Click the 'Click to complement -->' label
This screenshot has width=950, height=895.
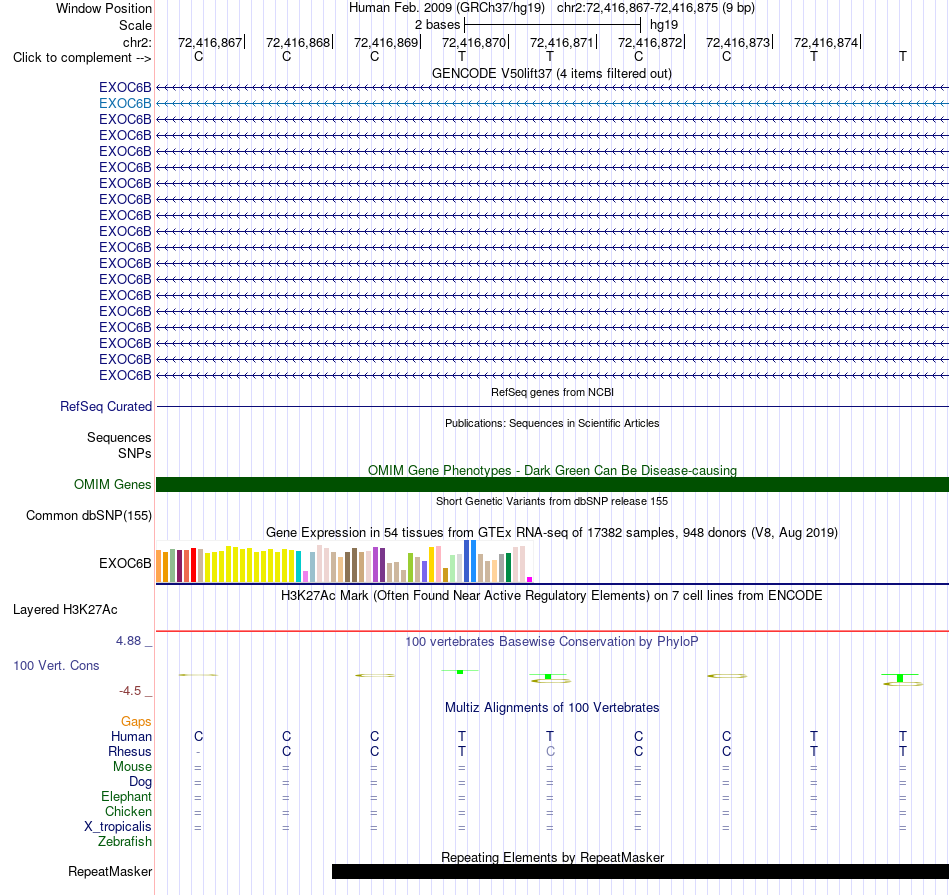82,58
